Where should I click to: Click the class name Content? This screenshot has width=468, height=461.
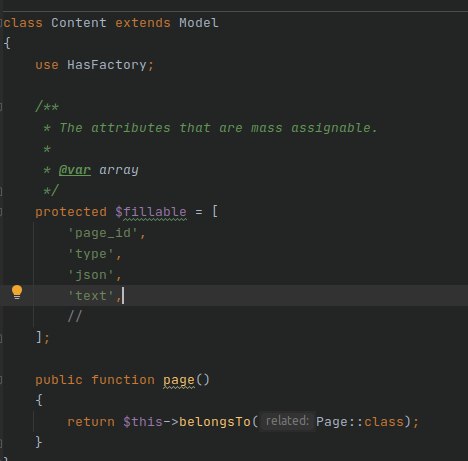pyautogui.click(x=79, y=23)
